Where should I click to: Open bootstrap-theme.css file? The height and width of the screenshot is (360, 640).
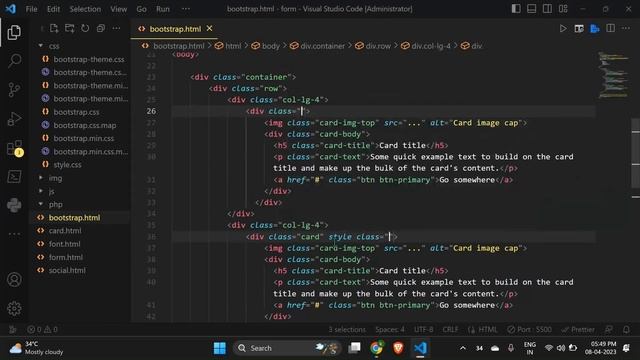click(89, 59)
